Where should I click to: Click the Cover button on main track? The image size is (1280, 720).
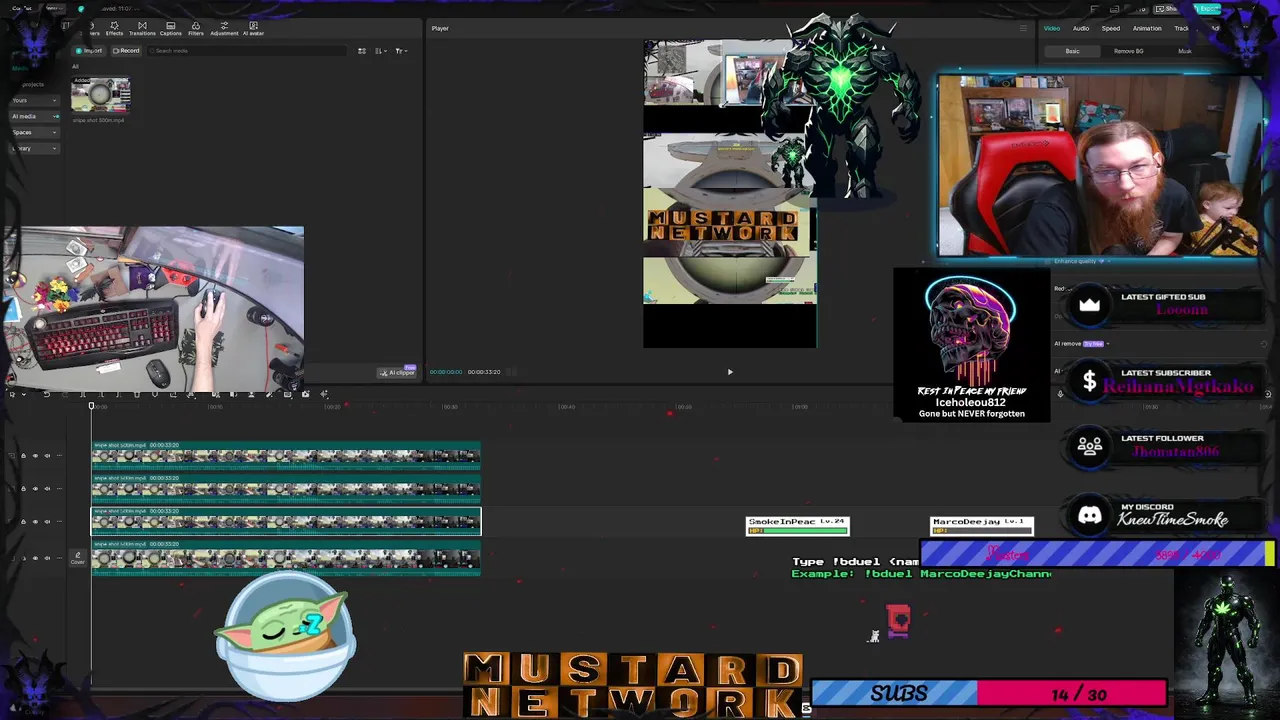pos(77,558)
